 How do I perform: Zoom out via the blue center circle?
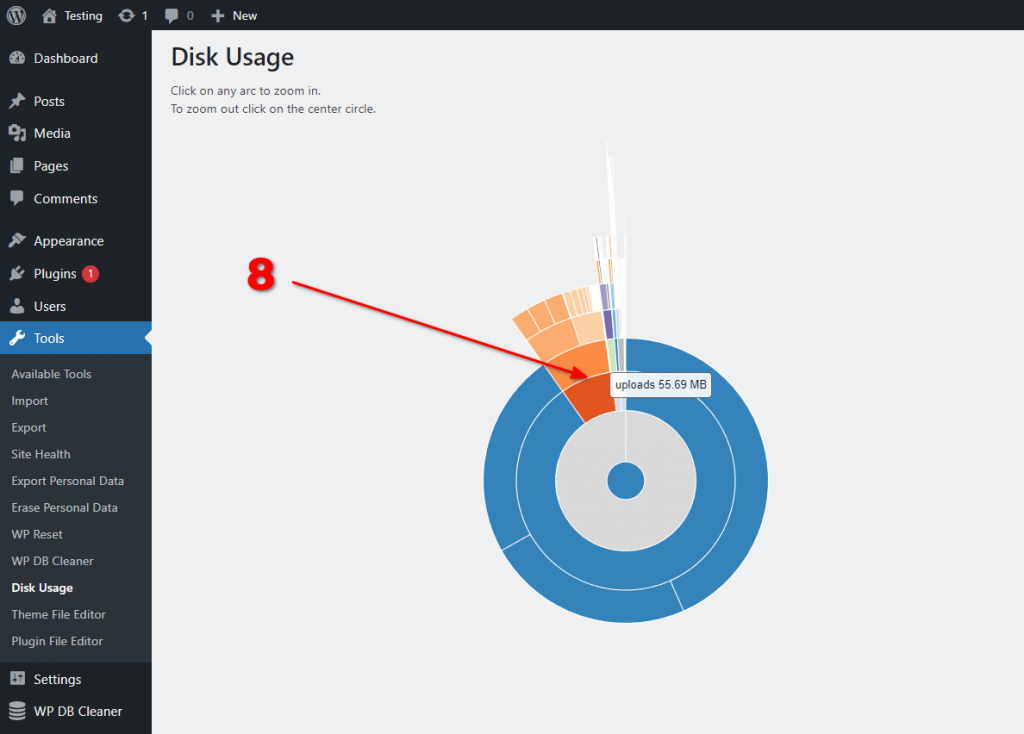click(626, 481)
